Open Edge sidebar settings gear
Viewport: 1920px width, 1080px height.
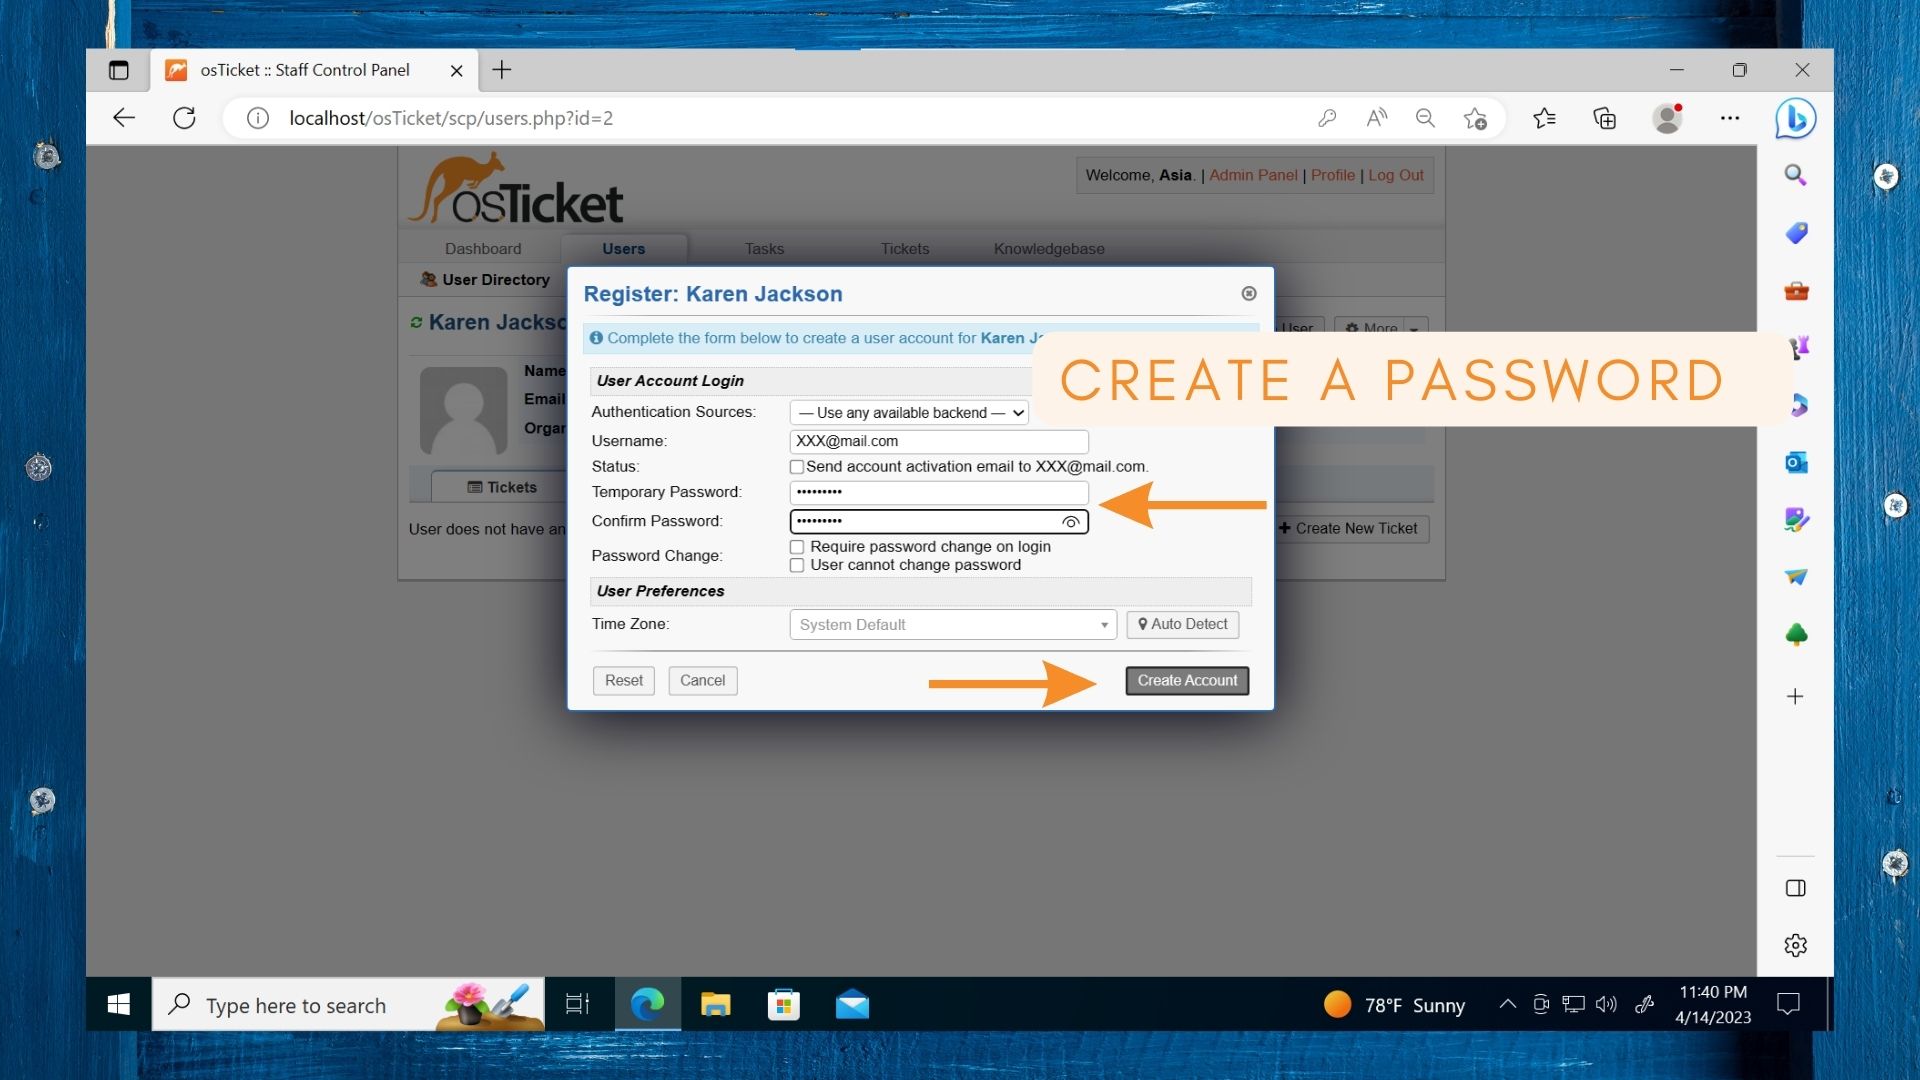[1795, 945]
